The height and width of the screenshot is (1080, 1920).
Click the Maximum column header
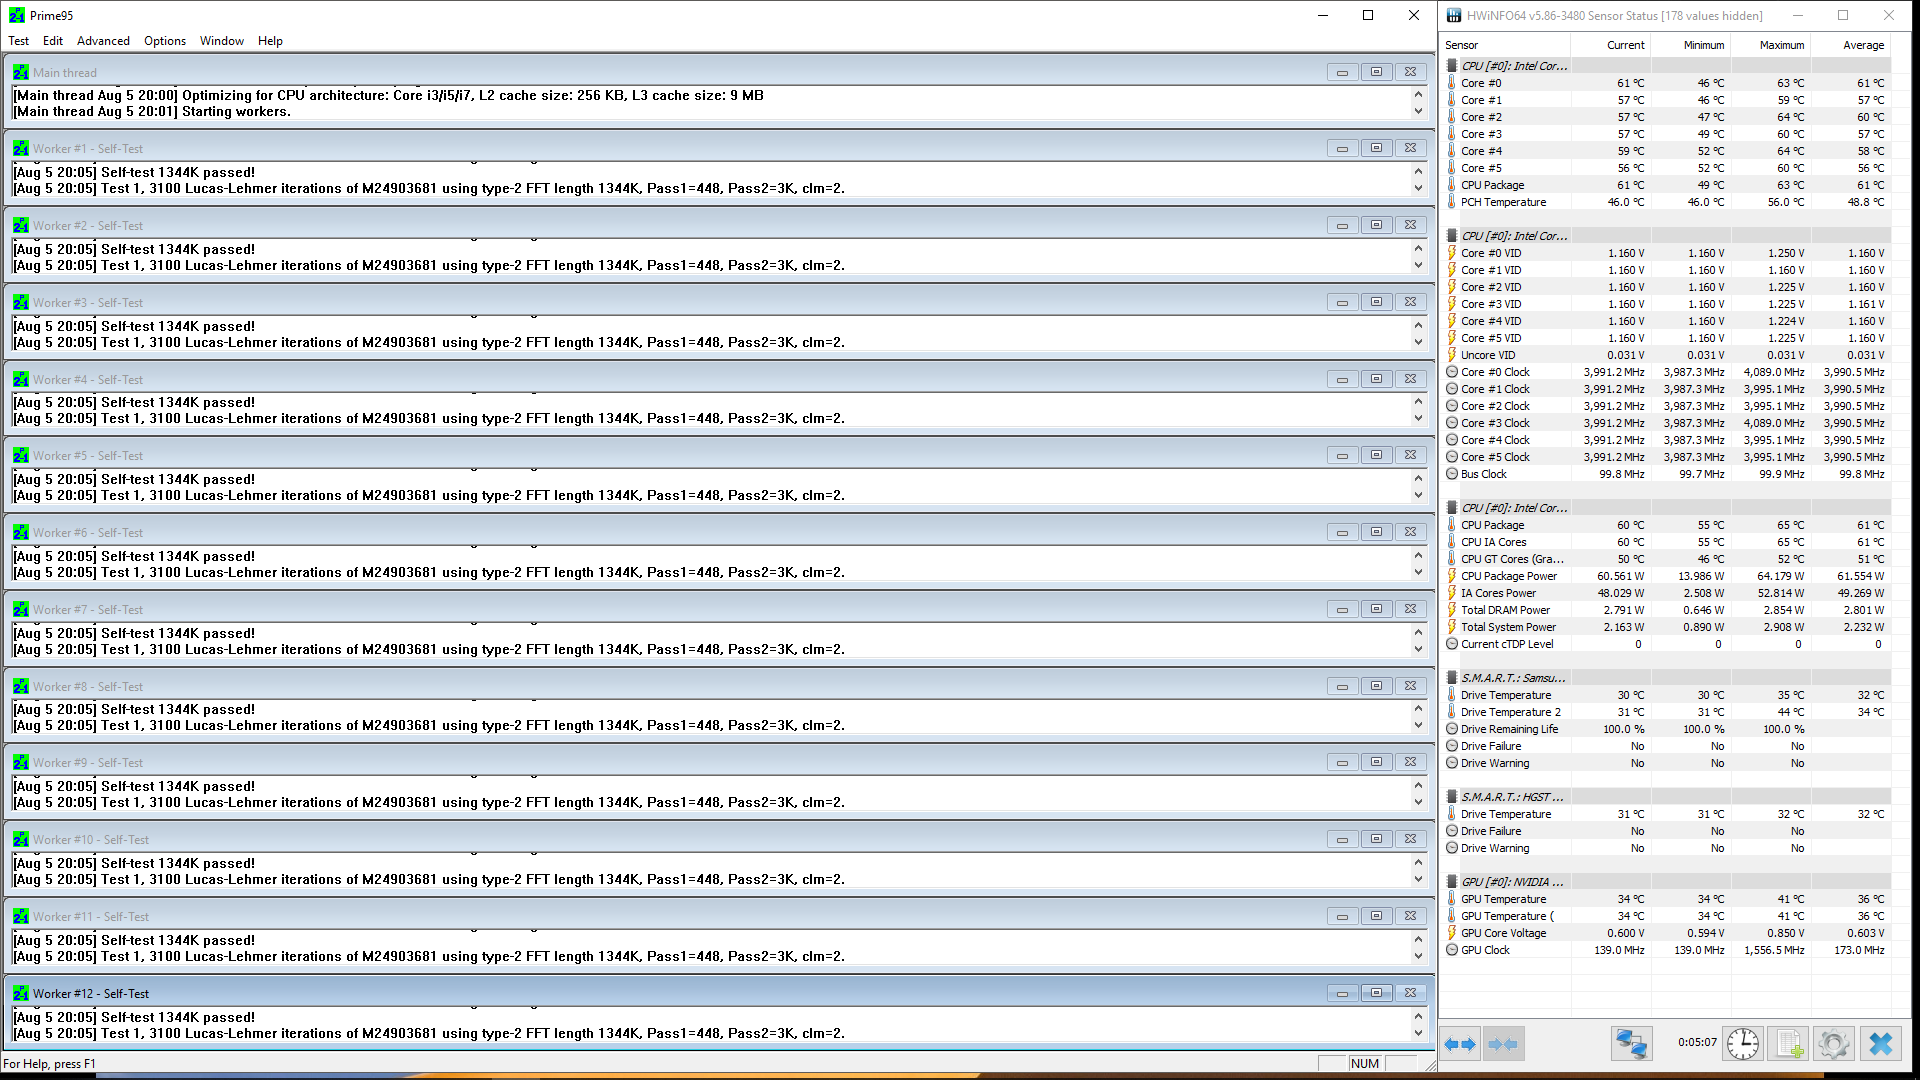tap(1771, 45)
